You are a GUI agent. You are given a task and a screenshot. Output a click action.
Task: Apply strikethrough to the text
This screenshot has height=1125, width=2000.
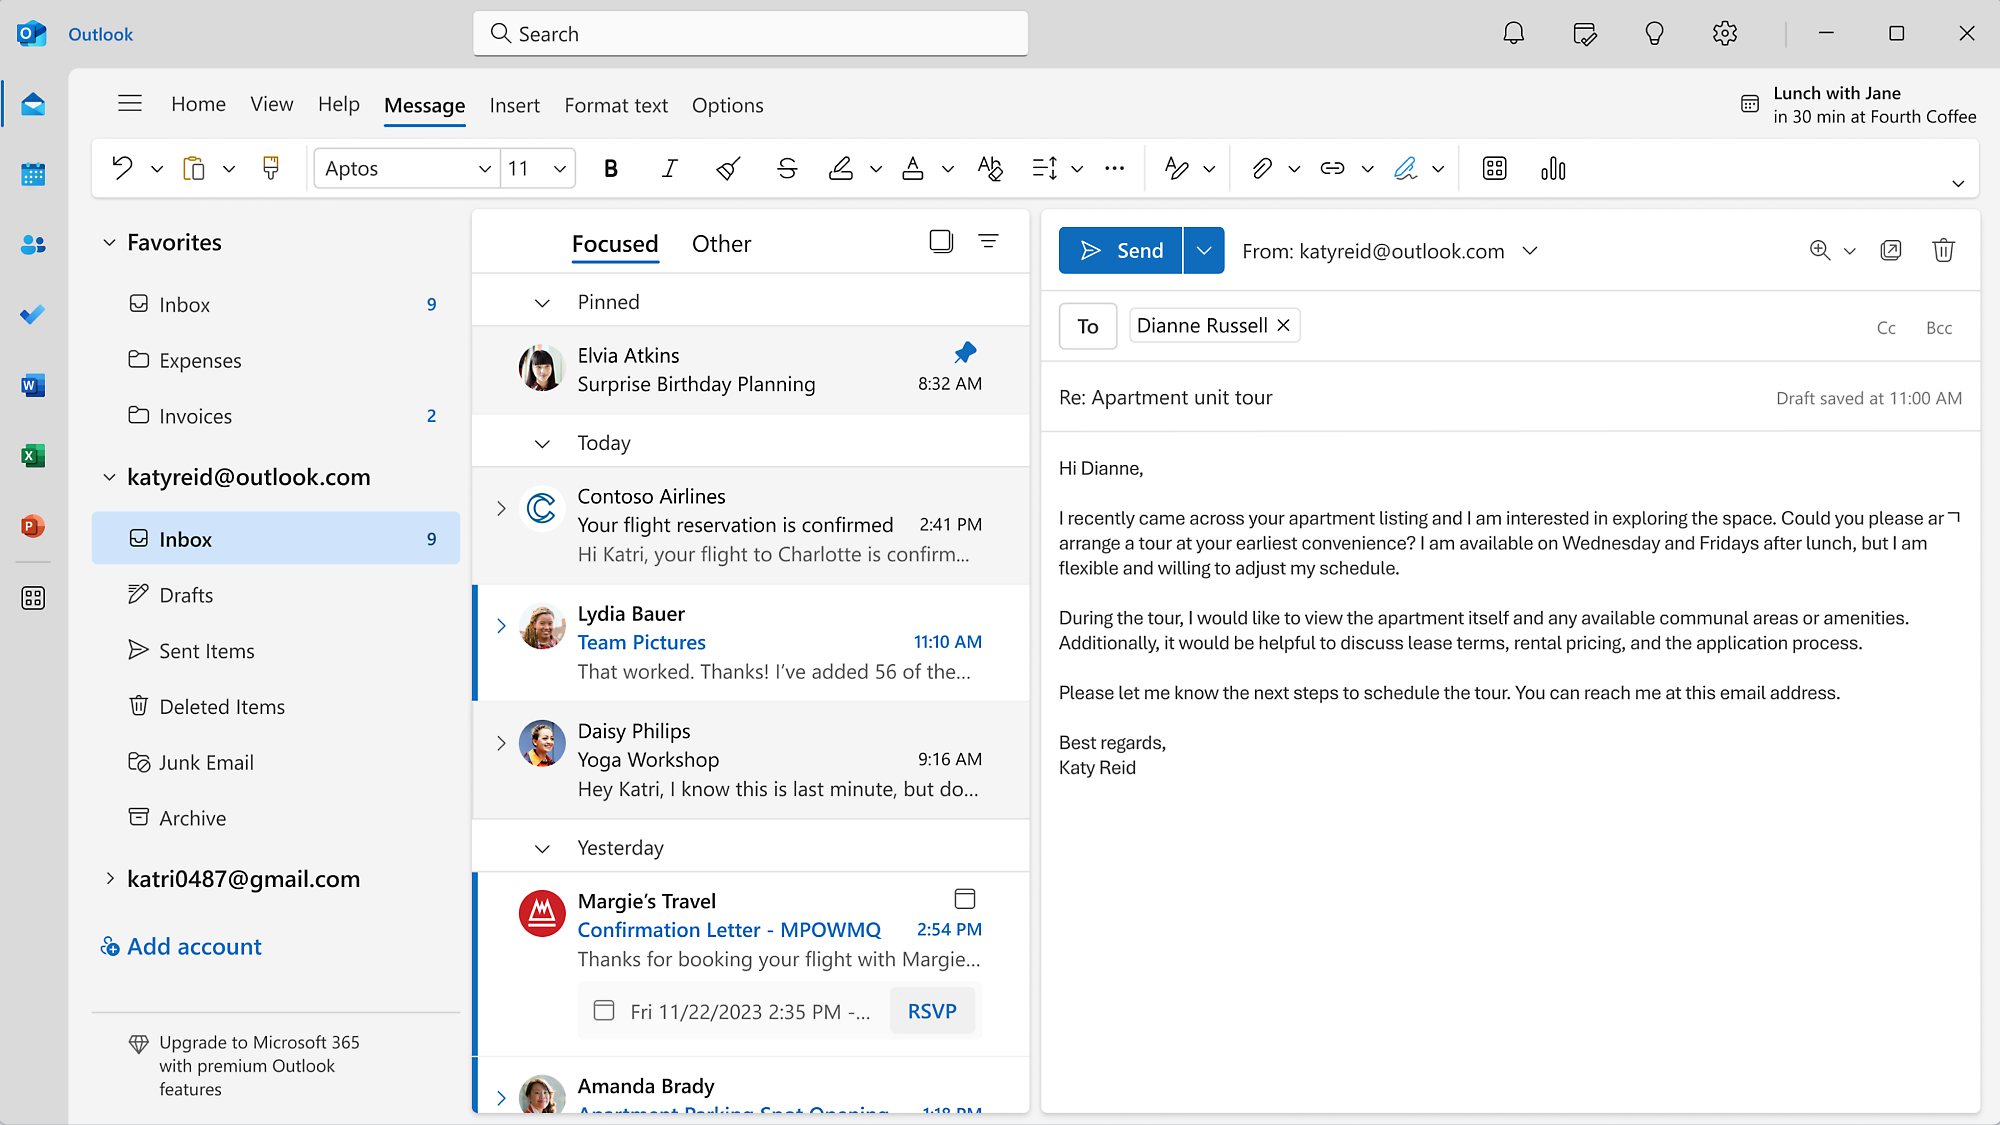(788, 168)
